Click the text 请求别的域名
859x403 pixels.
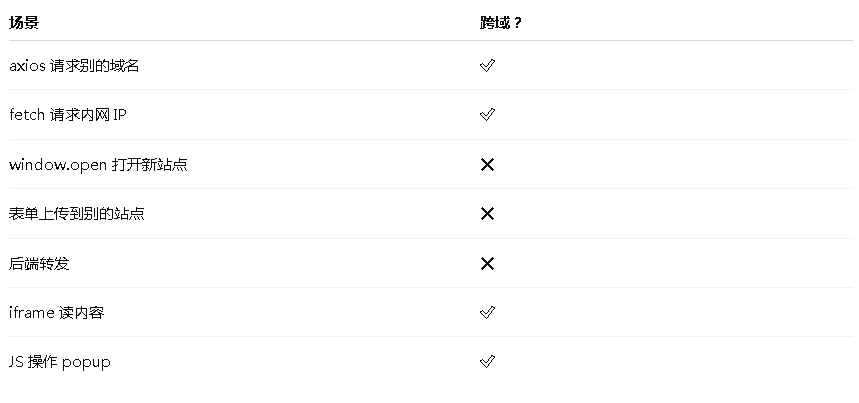coord(95,66)
